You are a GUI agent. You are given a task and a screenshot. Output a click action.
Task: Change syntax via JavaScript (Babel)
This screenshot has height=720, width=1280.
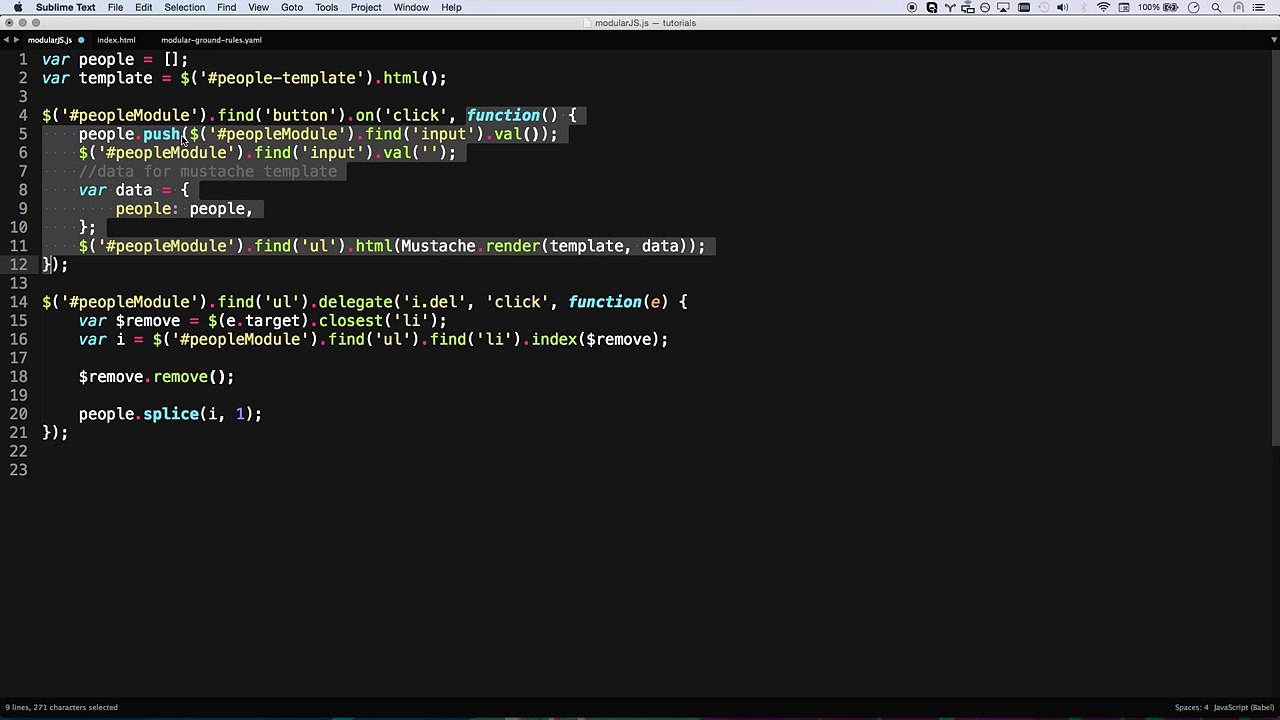pos(1244,707)
